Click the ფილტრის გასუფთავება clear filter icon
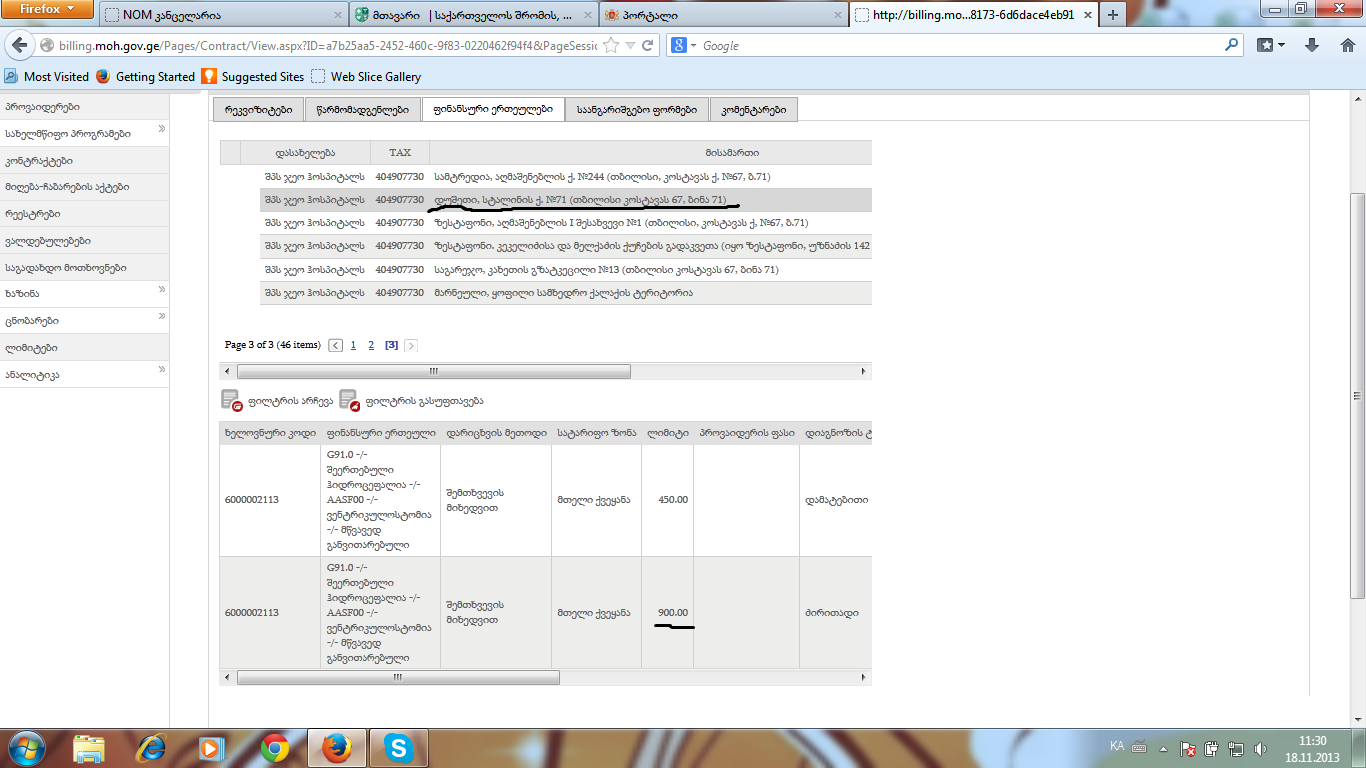This screenshot has height=768, width=1366. click(x=349, y=401)
